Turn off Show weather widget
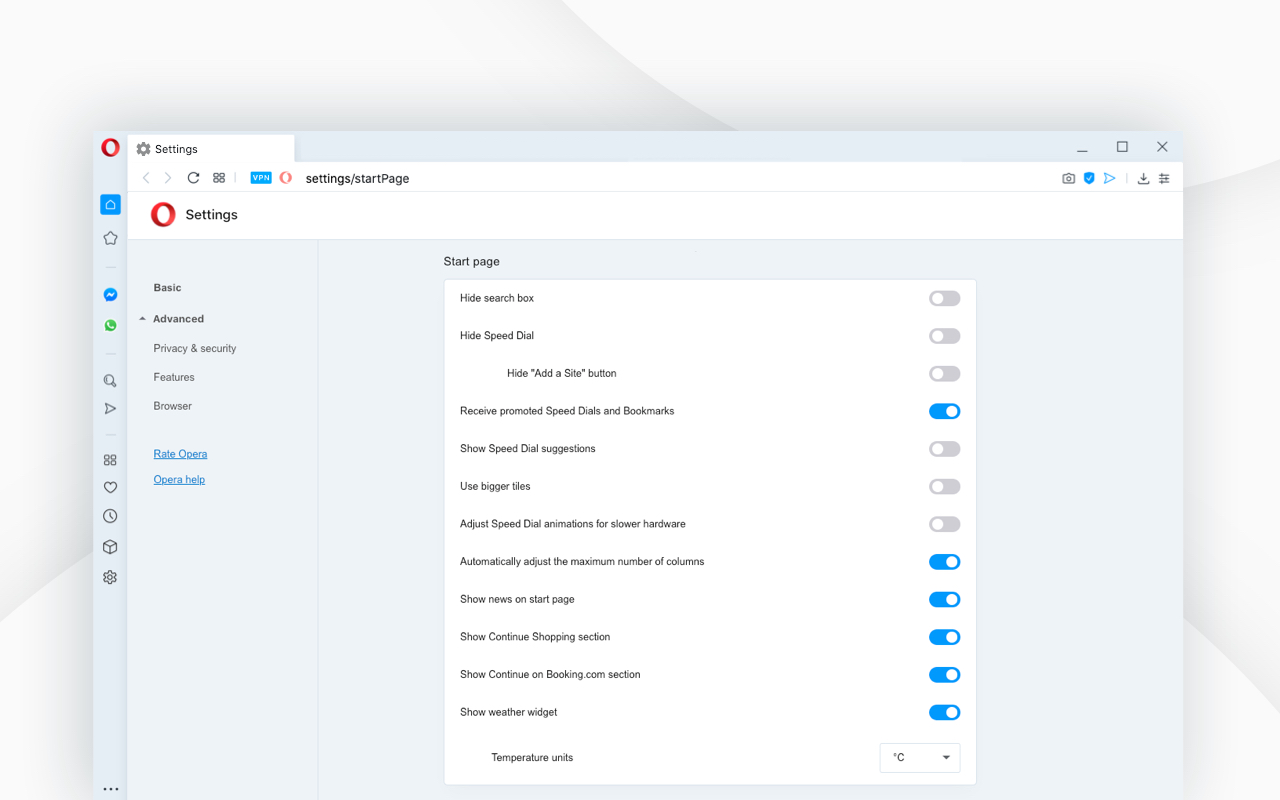This screenshot has width=1280, height=800. 944,712
